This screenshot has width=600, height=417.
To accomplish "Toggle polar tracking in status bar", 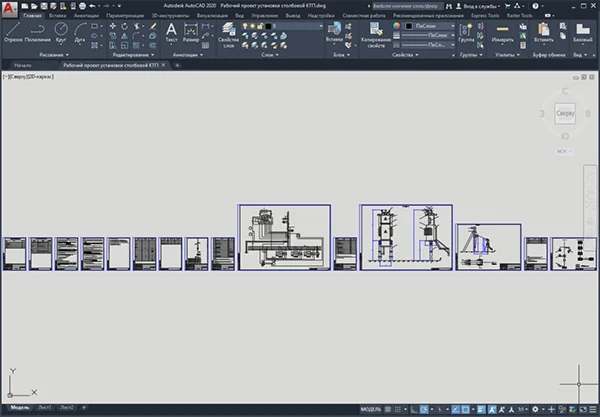I will 424,410.
